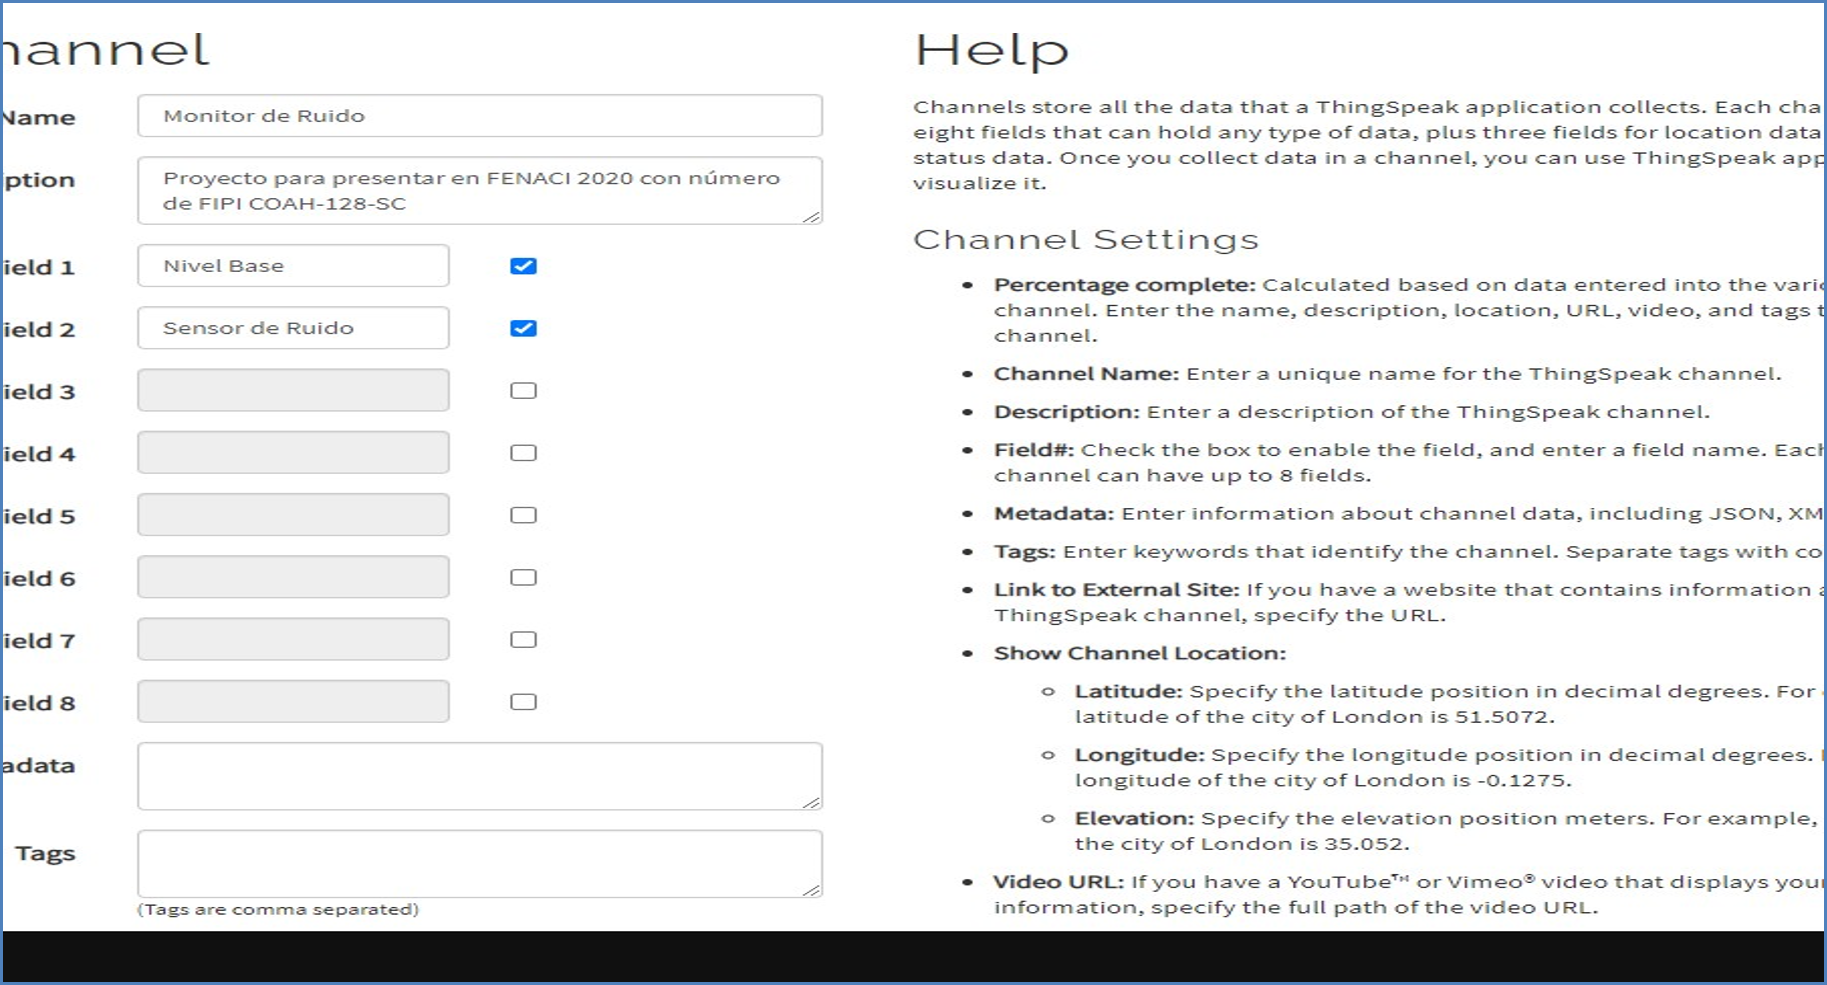
Task: Click the 'Channel Name:' help entry
Action: tap(1387, 374)
